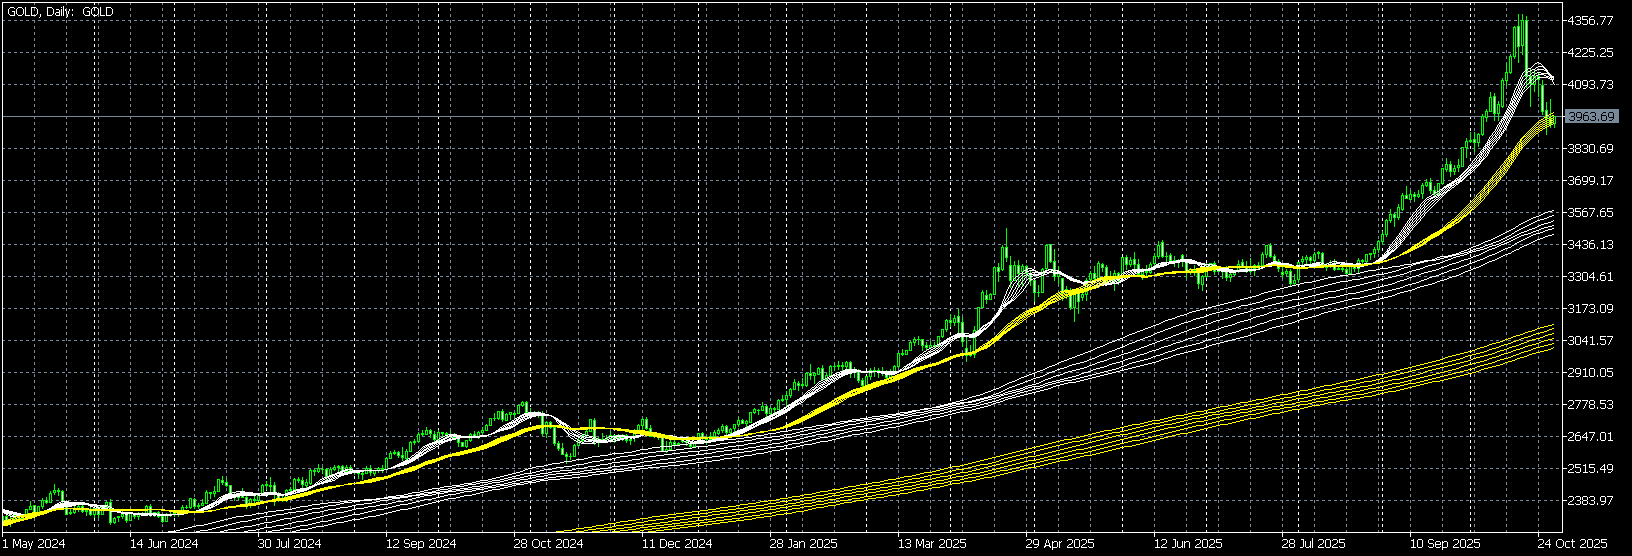1632x556 pixels.
Task: Select the 2910.05 price scale label
Action: 1590,373
